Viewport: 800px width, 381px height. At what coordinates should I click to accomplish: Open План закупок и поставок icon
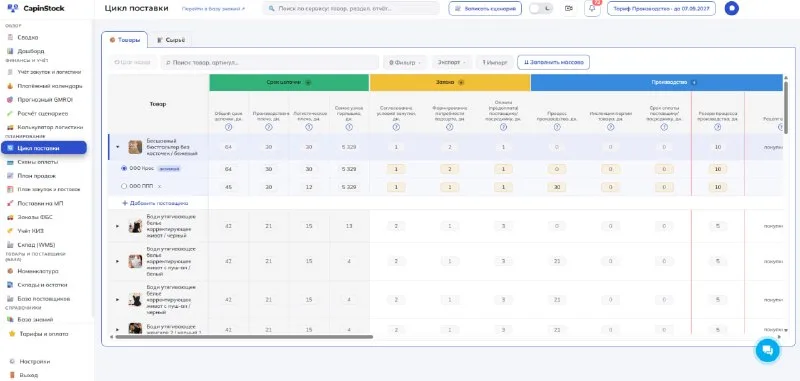(x=10, y=189)
